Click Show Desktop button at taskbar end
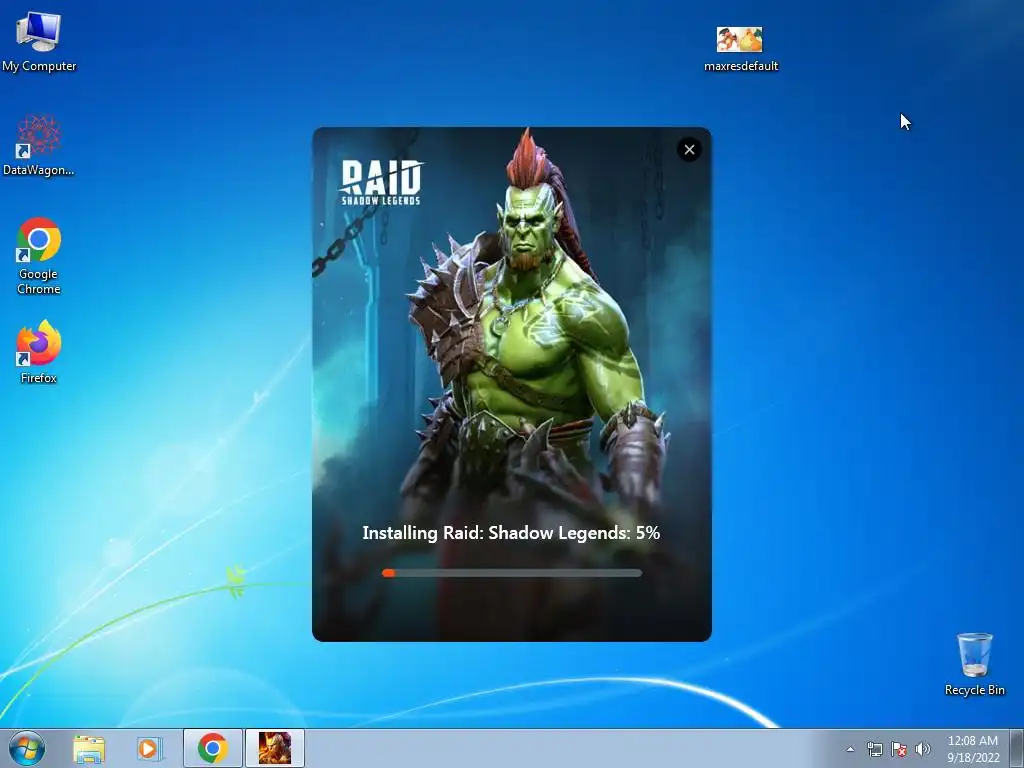The image size is (1024, 768). 1017,748
